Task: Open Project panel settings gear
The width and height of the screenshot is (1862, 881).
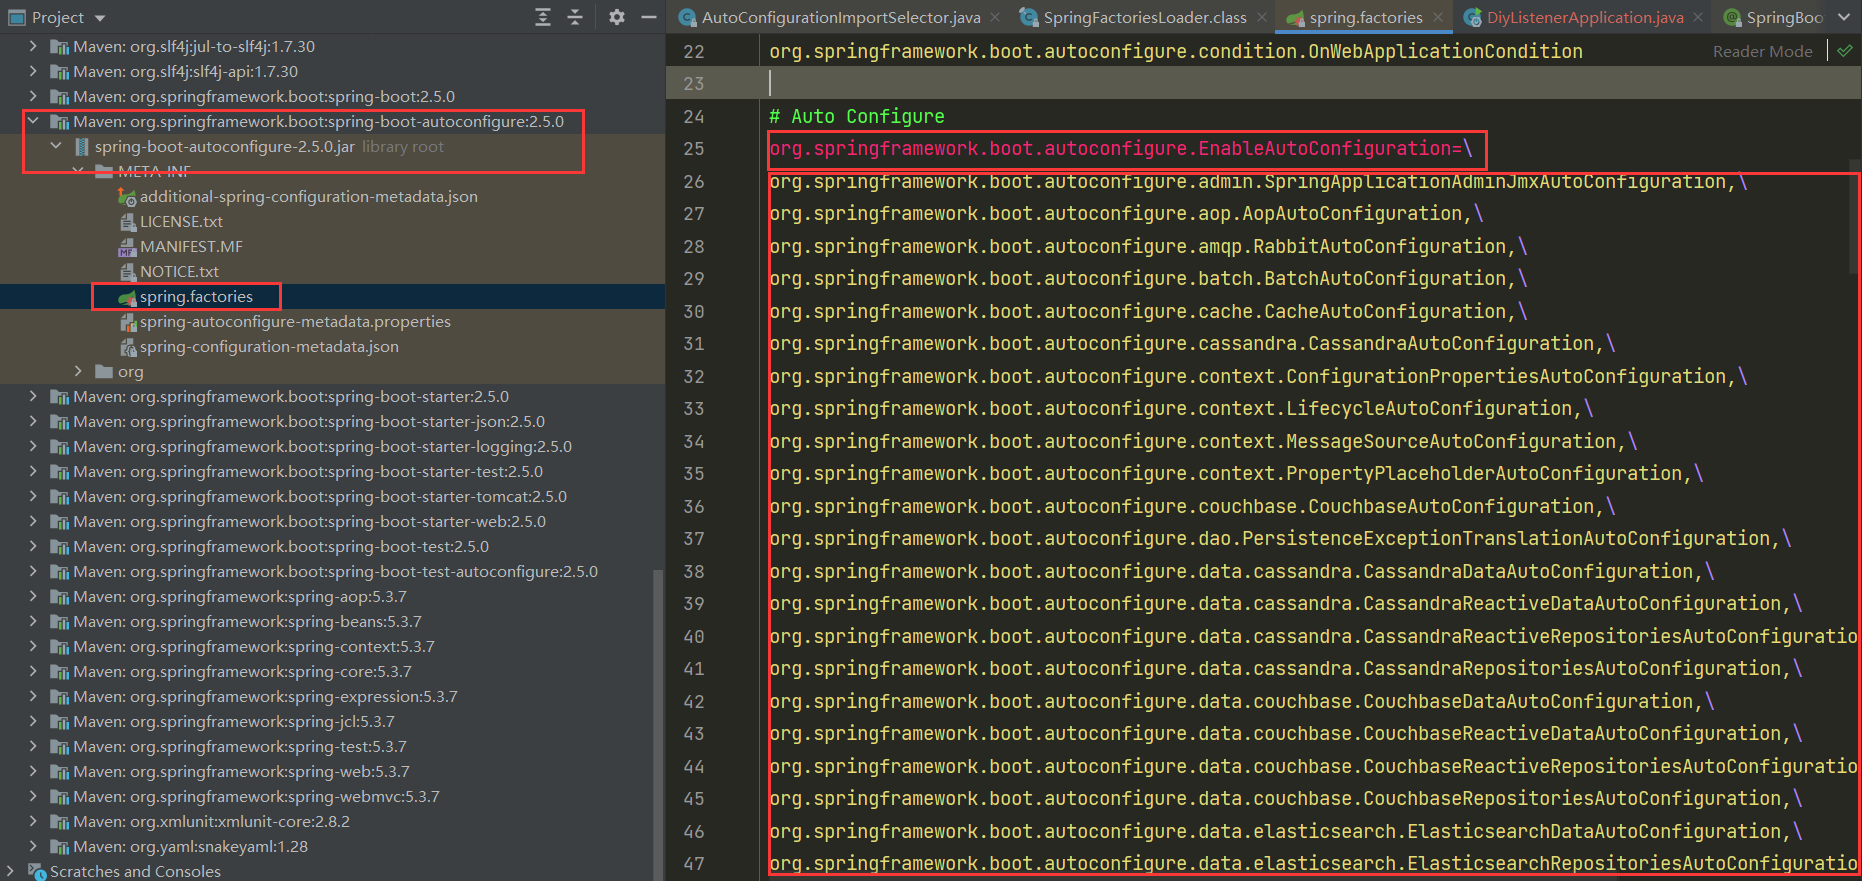Action: point(617,17)
